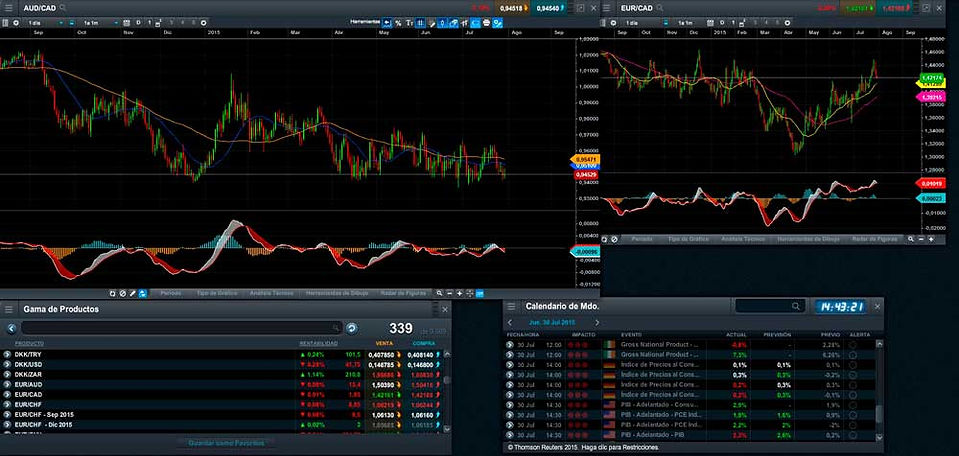Click the AUD/CAD sell price 0,94518

coord(512,9)
